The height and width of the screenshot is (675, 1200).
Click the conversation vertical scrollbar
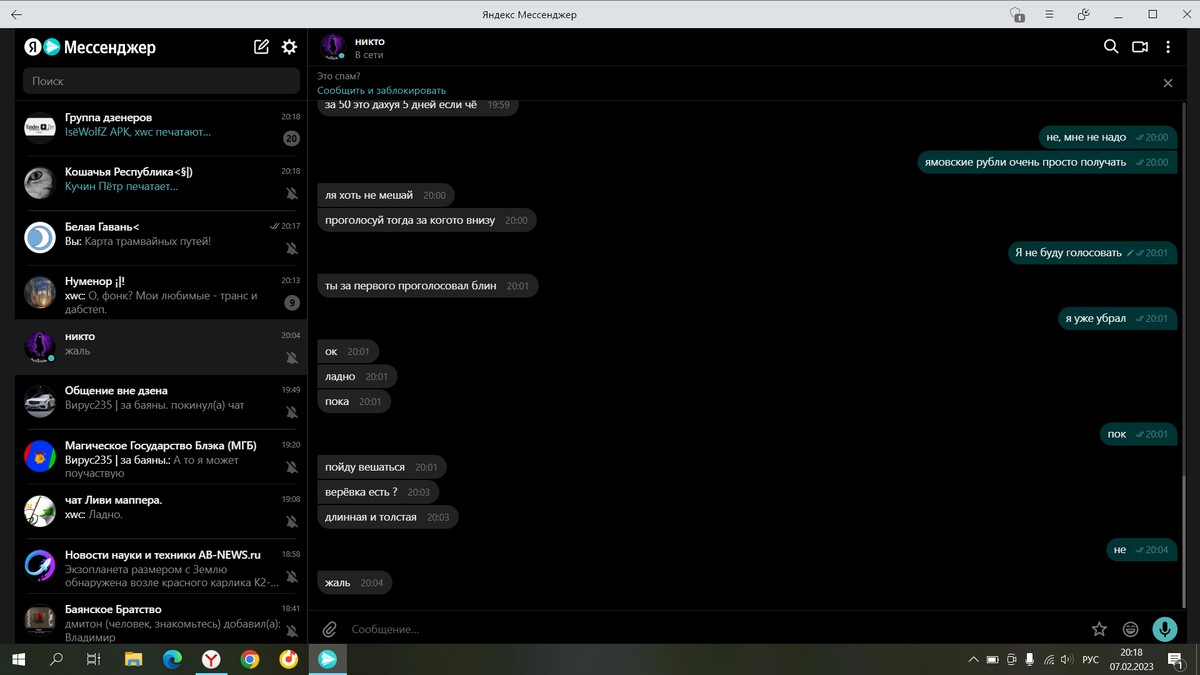(x=1184, y=540)
